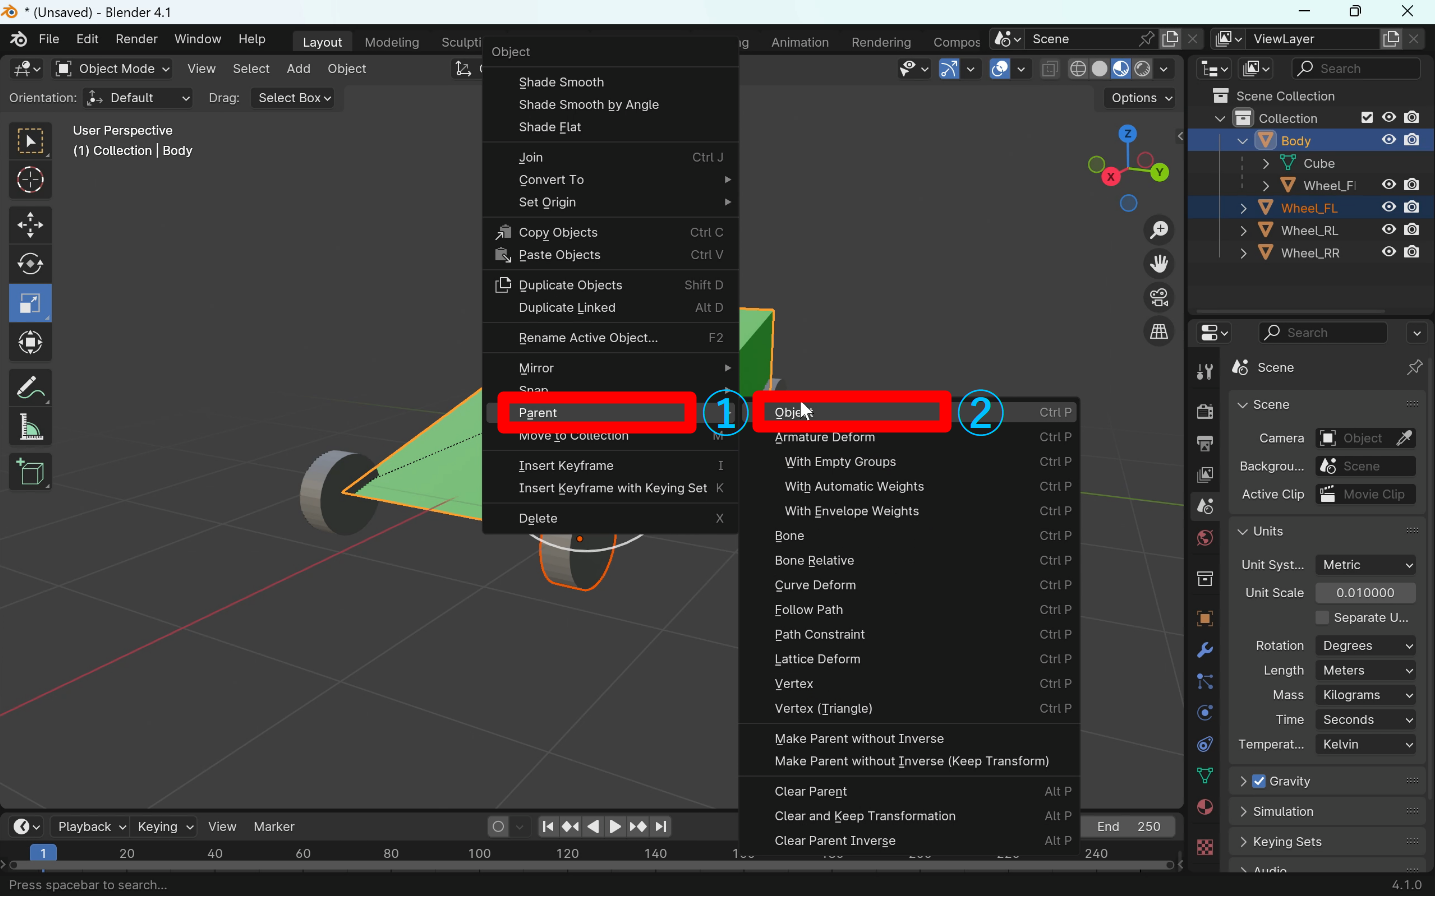Click the outliner Search field
Viewport: 1436px width, 897px height.
1357,68
